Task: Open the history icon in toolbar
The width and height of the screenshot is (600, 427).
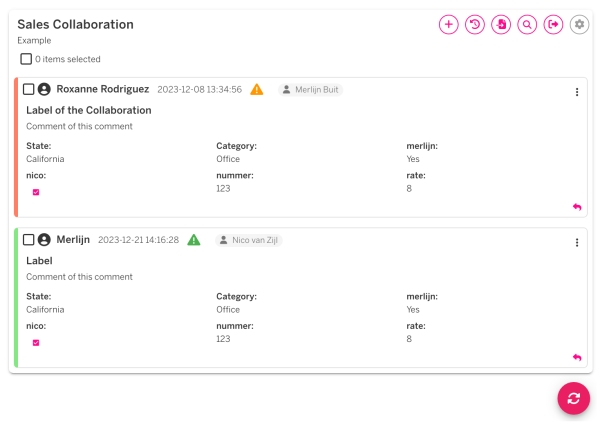Action: [475, 24]
